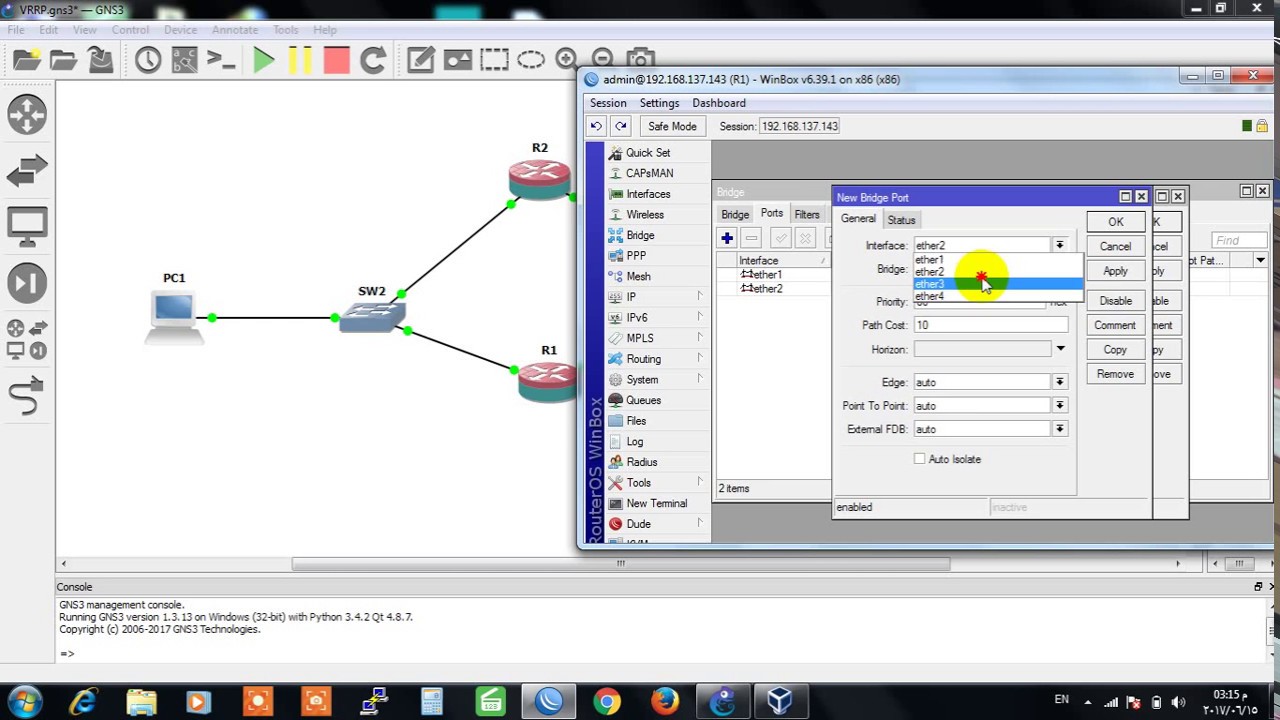Open the Bridge tab in Bridge window
Image resolution: width=1280 pixels, height=720 pixels.
click(735, 214)
